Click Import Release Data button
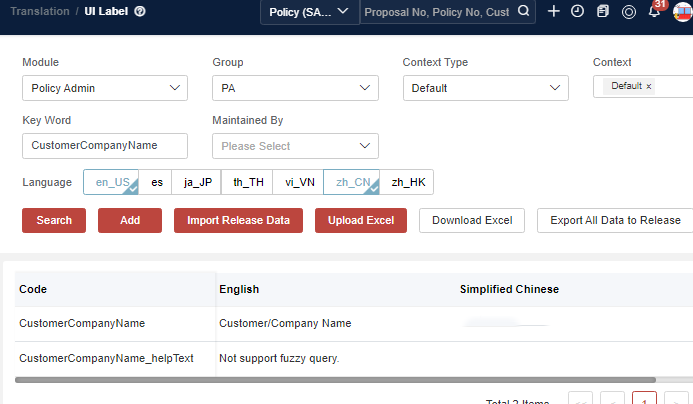Viewport: 693px width, 404px height. tap(238, 220)
